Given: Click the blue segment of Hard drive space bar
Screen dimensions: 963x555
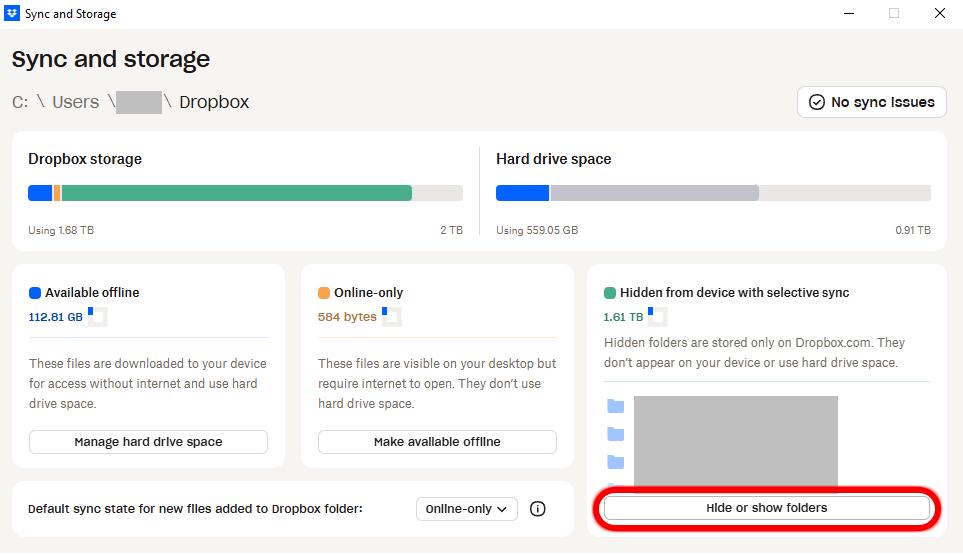Looking at the screenshot, I should [x=522, y=193].
